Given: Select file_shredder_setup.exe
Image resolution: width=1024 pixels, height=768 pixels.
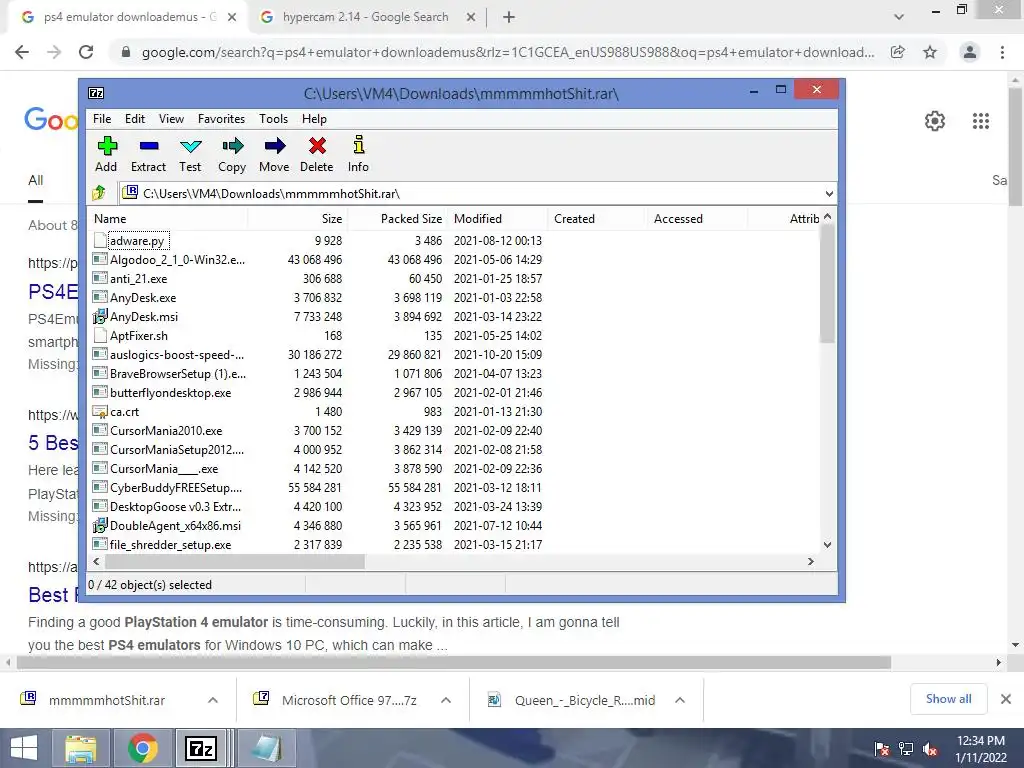Looking at the screenshot, I should pos(170,545).
